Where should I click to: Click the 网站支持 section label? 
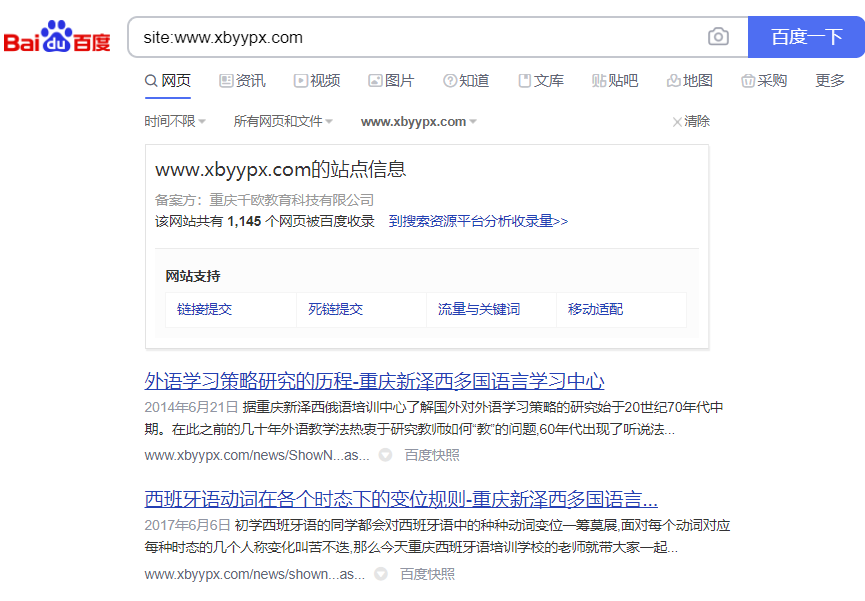pyautogui.click(x=193, y=276)
